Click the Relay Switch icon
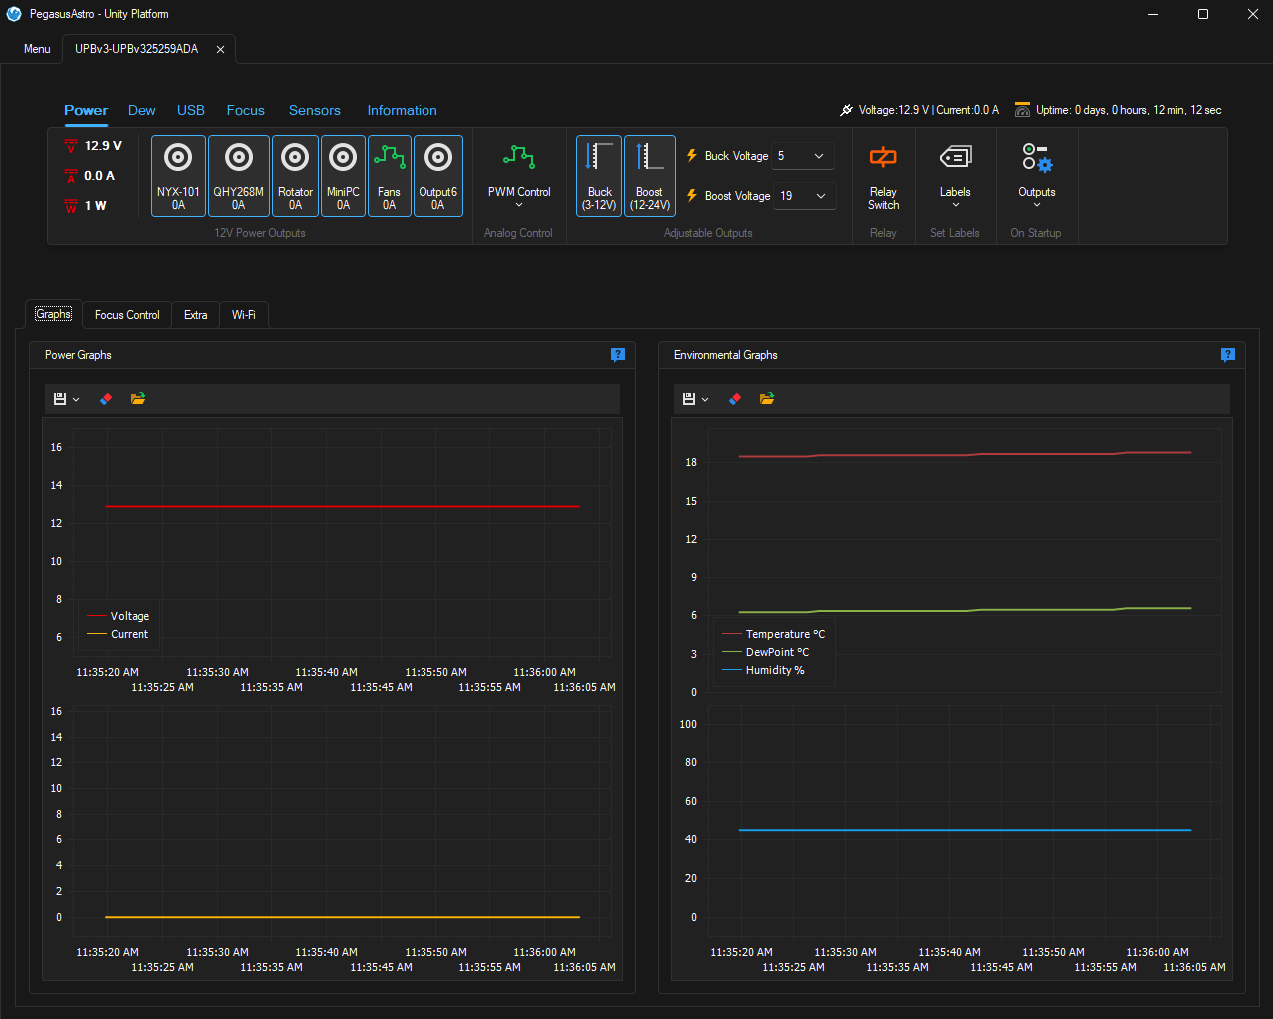The height and width of the screenshot is (1019, 1273). tap(883, 158)
